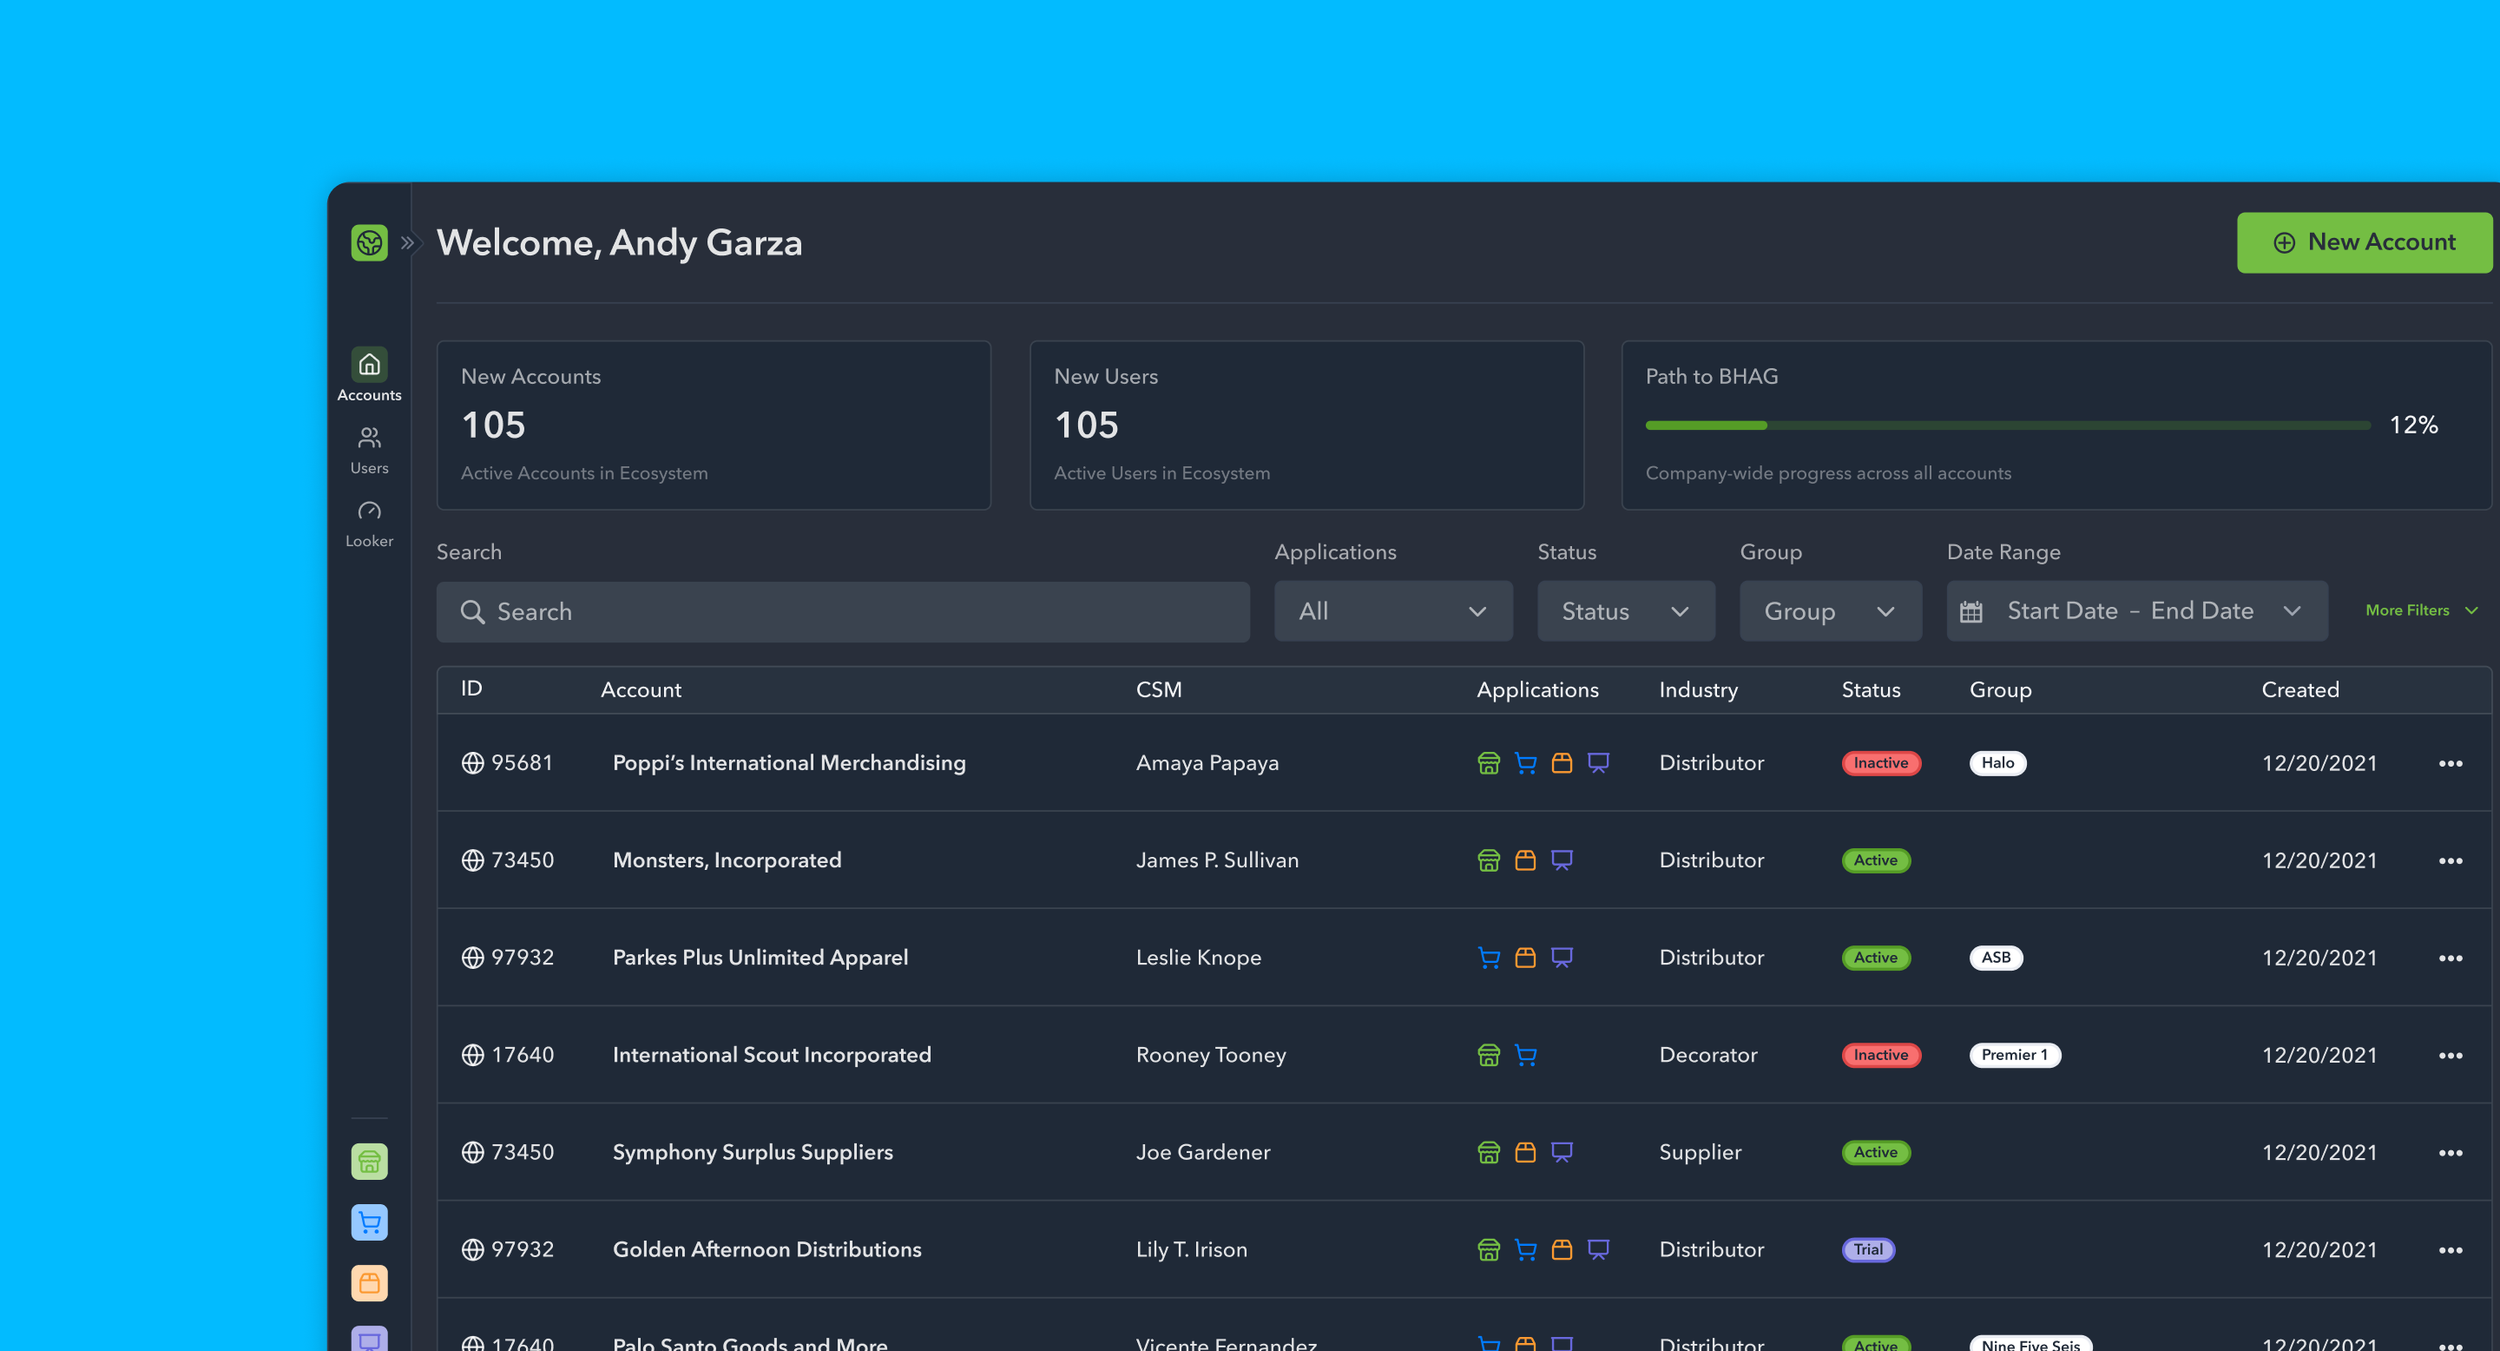Click cart application icon in Parkes Plus row
The image size is (2500, 1351).
[1488, 958]
